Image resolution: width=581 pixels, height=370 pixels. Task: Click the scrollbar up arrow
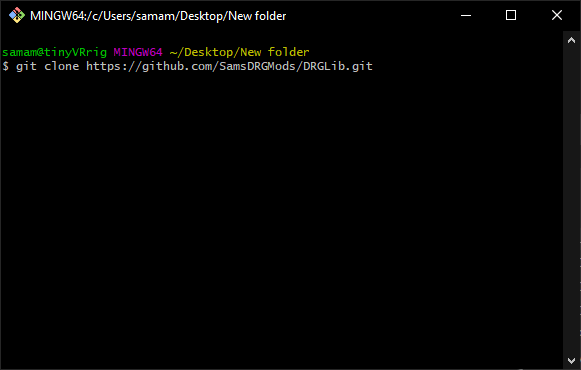(571, 40)
